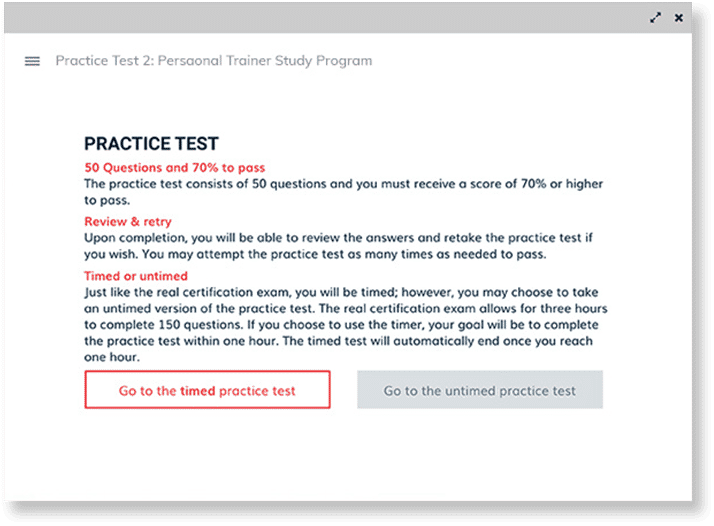Image resolution: width=714 pixels, height=526 pixels.
Task: Select the '50 Questions and 70% to pass' heading
Action: [174, 167]
